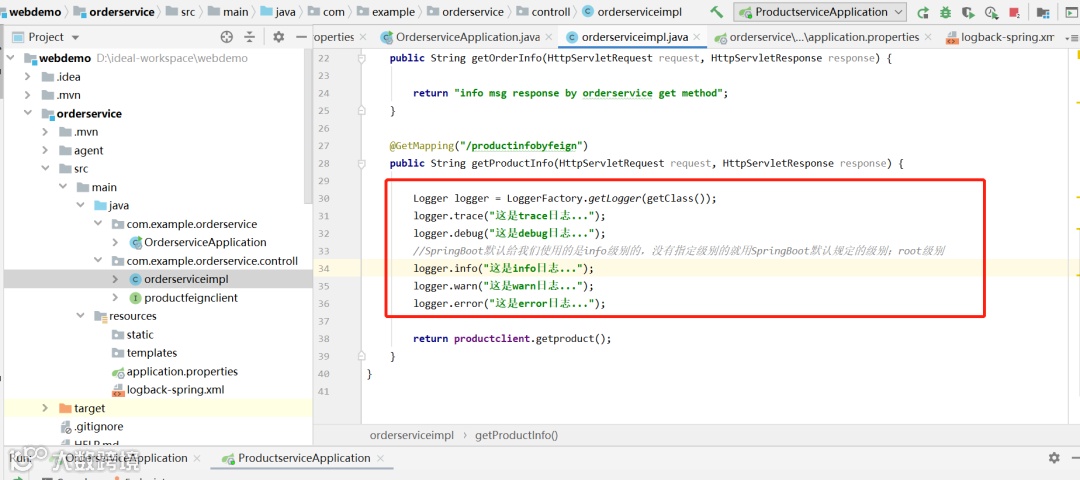Click the orderserviceimpl breadcrumb below editor
Image resolution: width=1080 pixels, height=480 pixels.
412,435
